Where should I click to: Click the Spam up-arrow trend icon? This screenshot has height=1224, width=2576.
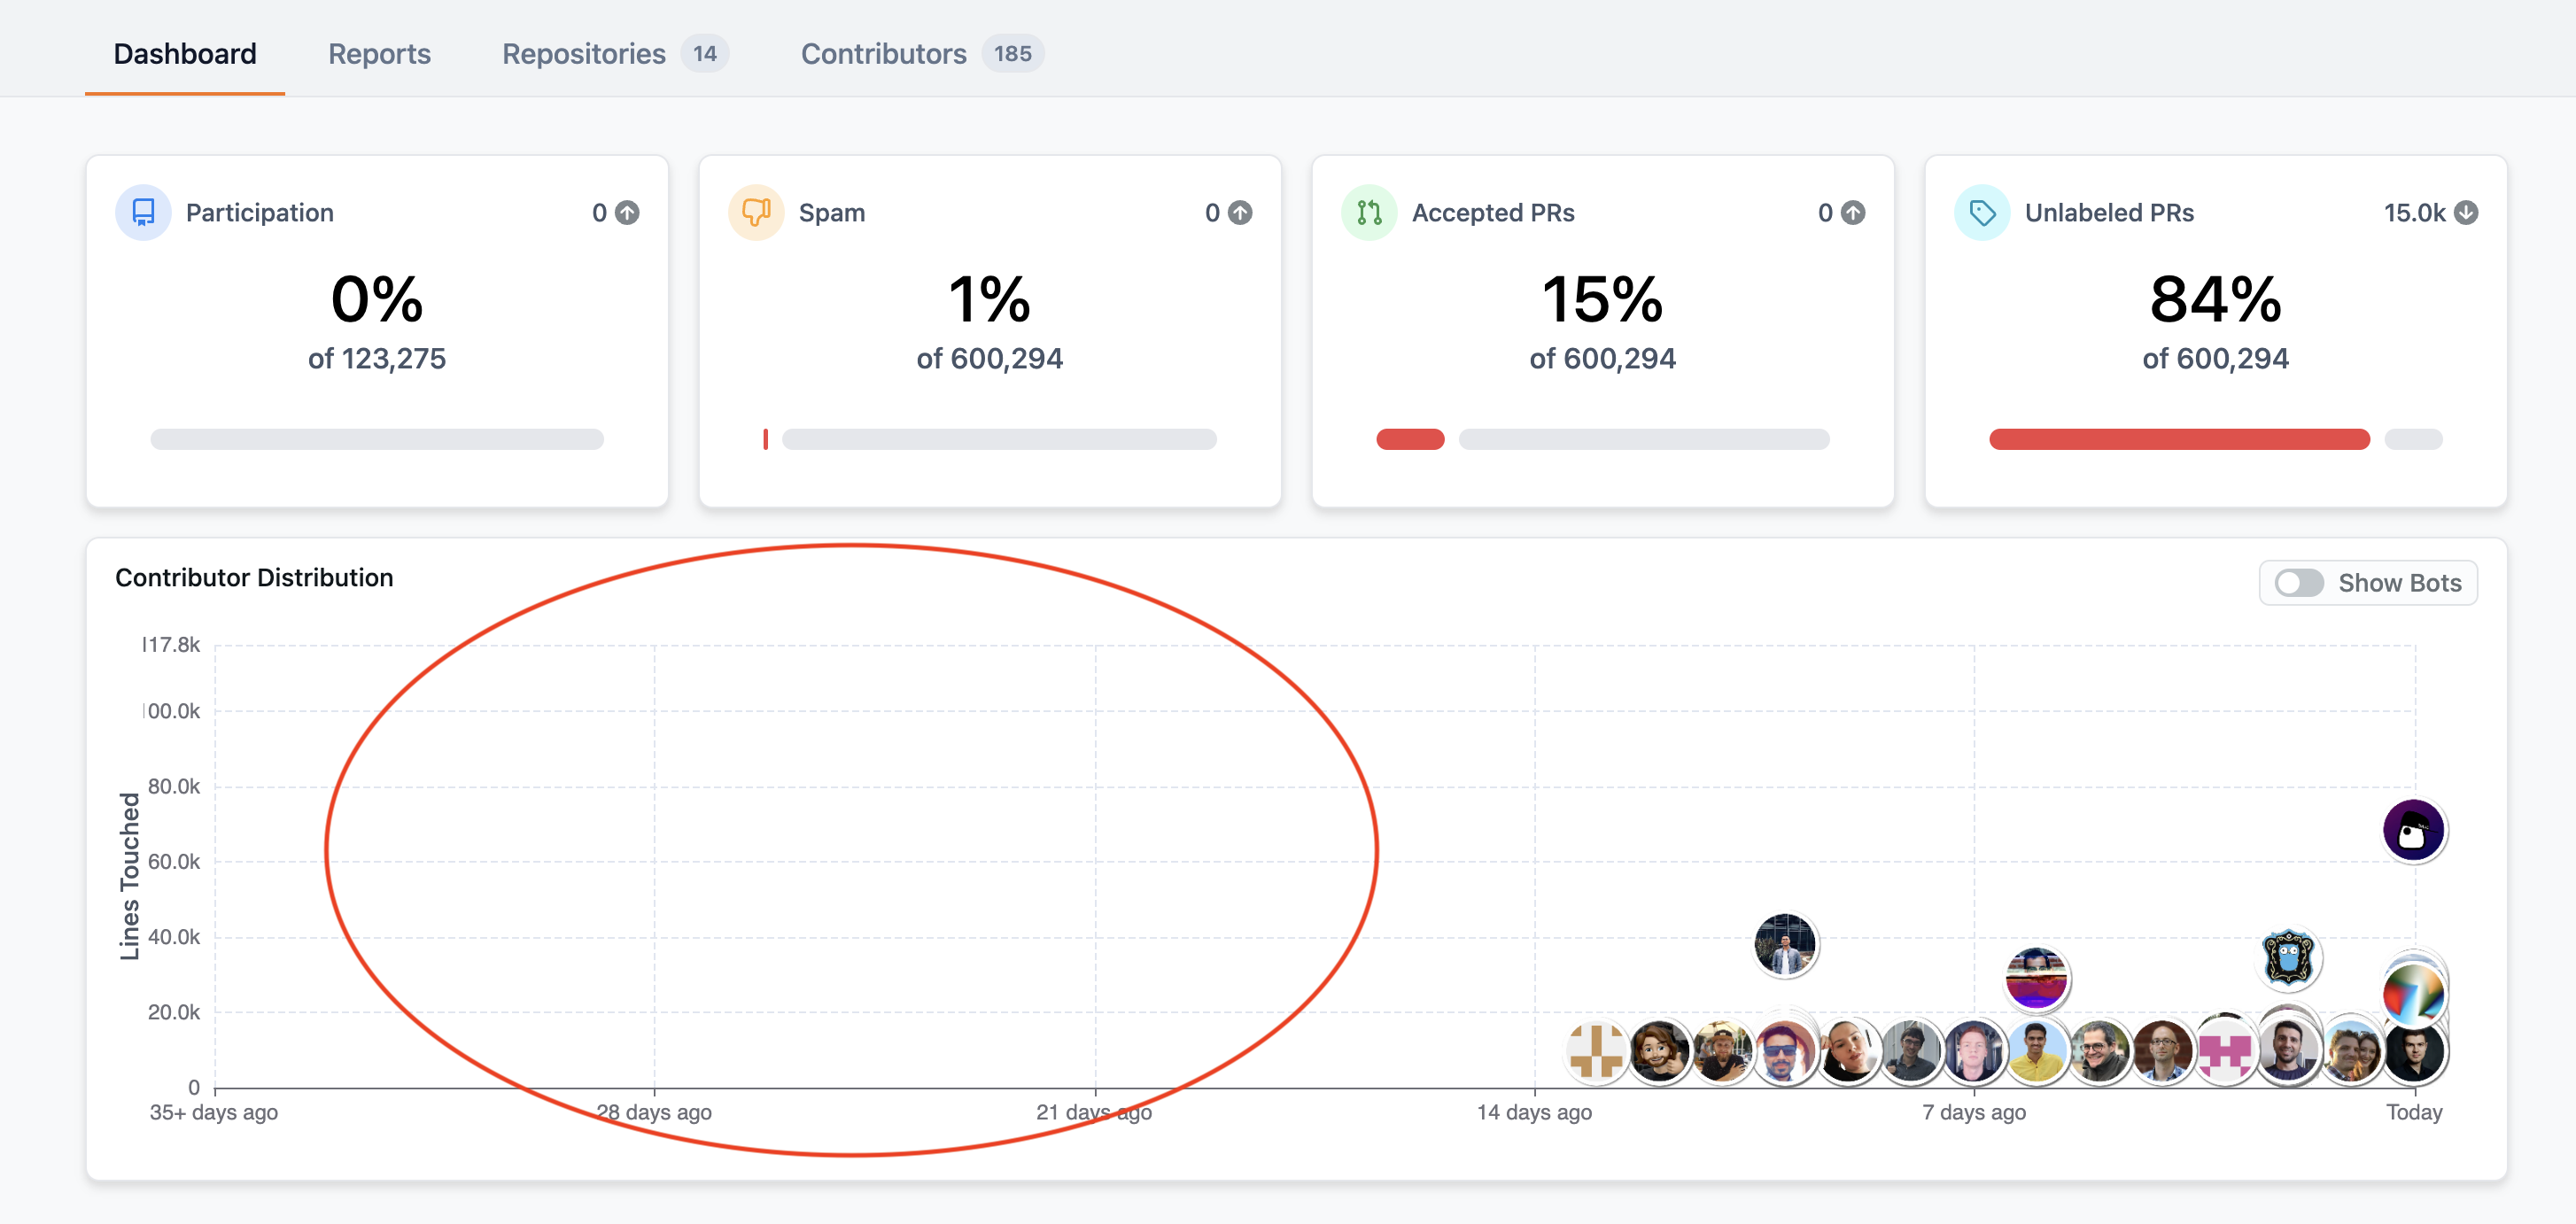(1240, 212)
